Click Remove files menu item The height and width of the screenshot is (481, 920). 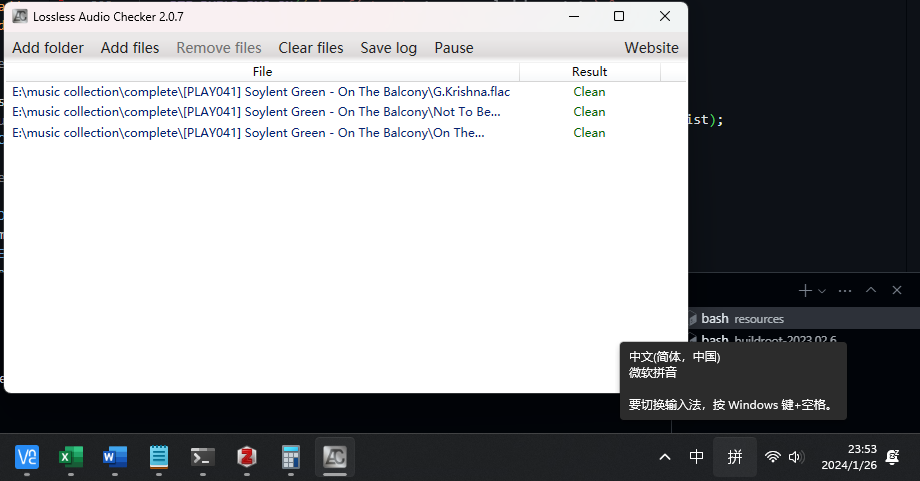(219, 48)
